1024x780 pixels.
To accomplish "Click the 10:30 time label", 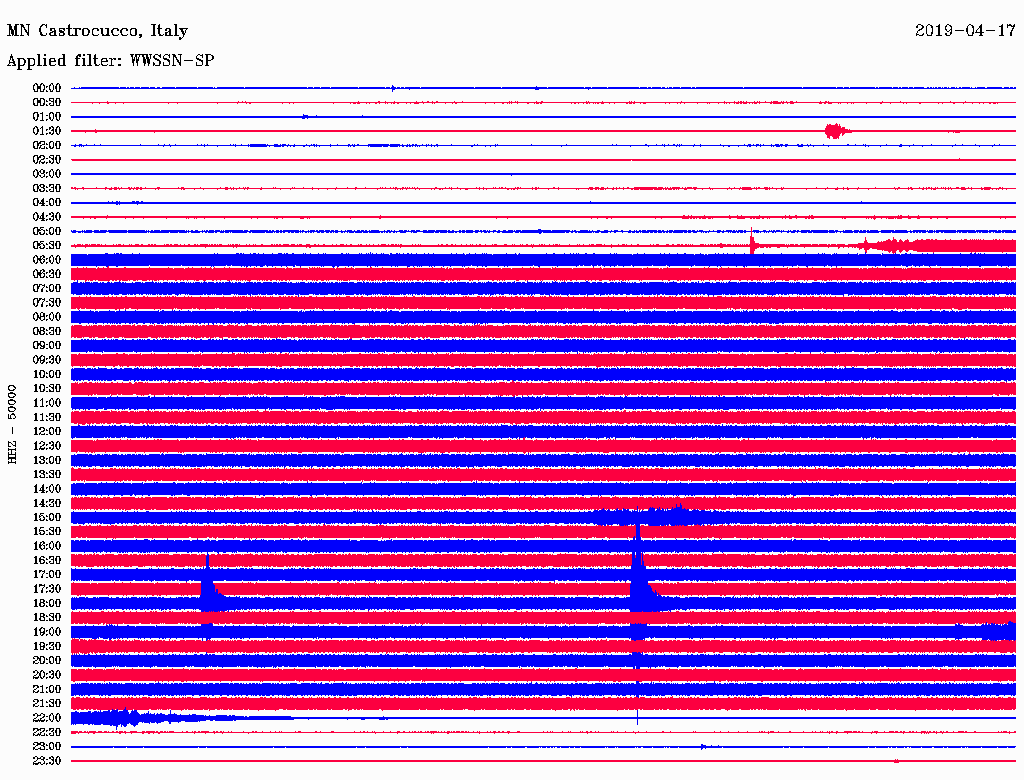I will point(47,388).
